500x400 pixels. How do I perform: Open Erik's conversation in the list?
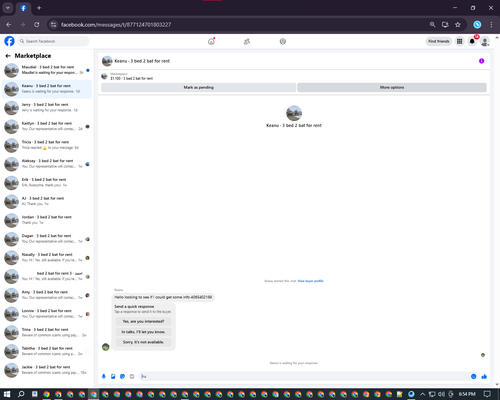point(47,183)
